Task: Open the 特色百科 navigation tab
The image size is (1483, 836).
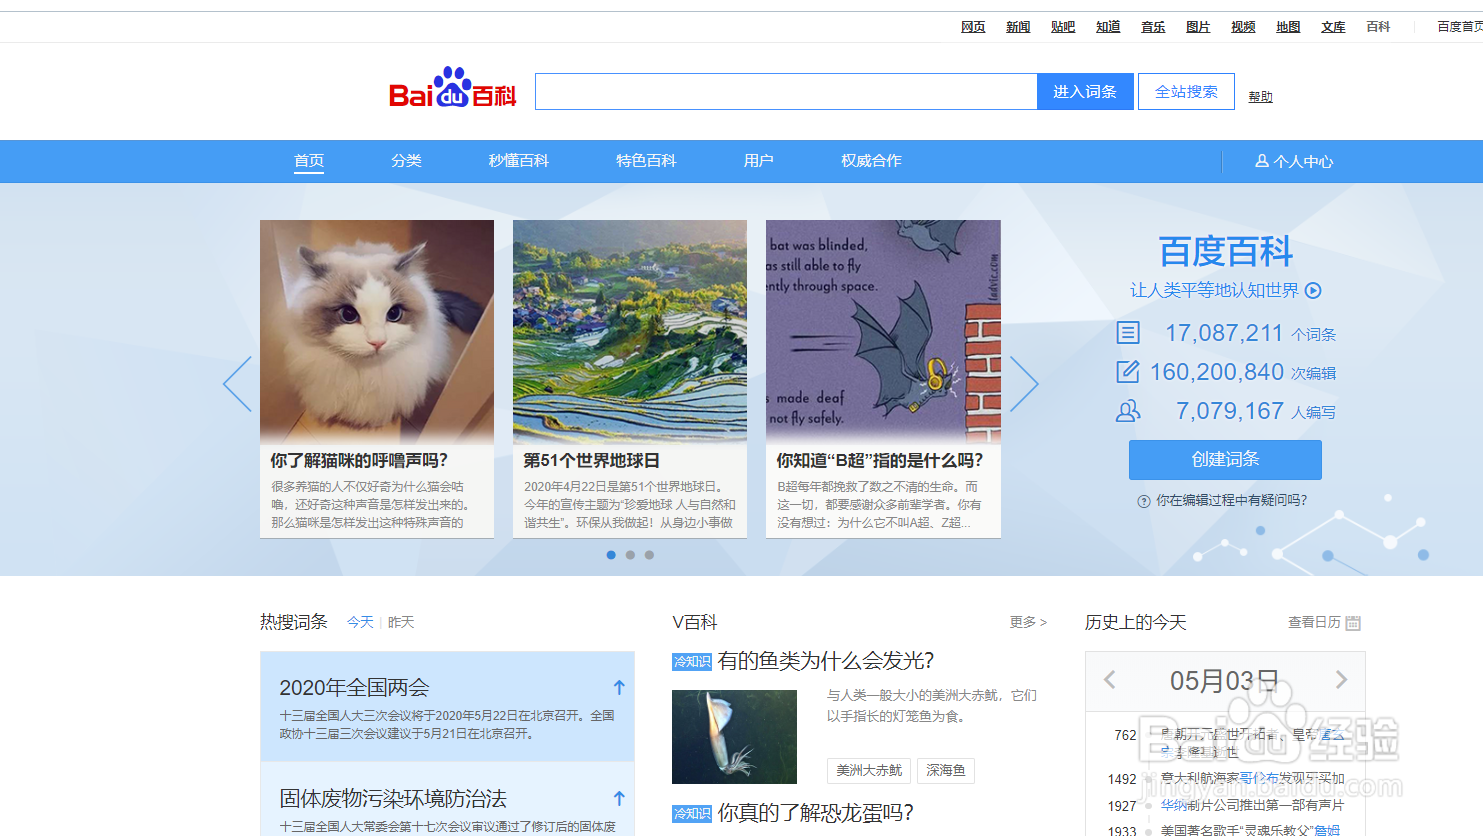Action: pos(646,161)
